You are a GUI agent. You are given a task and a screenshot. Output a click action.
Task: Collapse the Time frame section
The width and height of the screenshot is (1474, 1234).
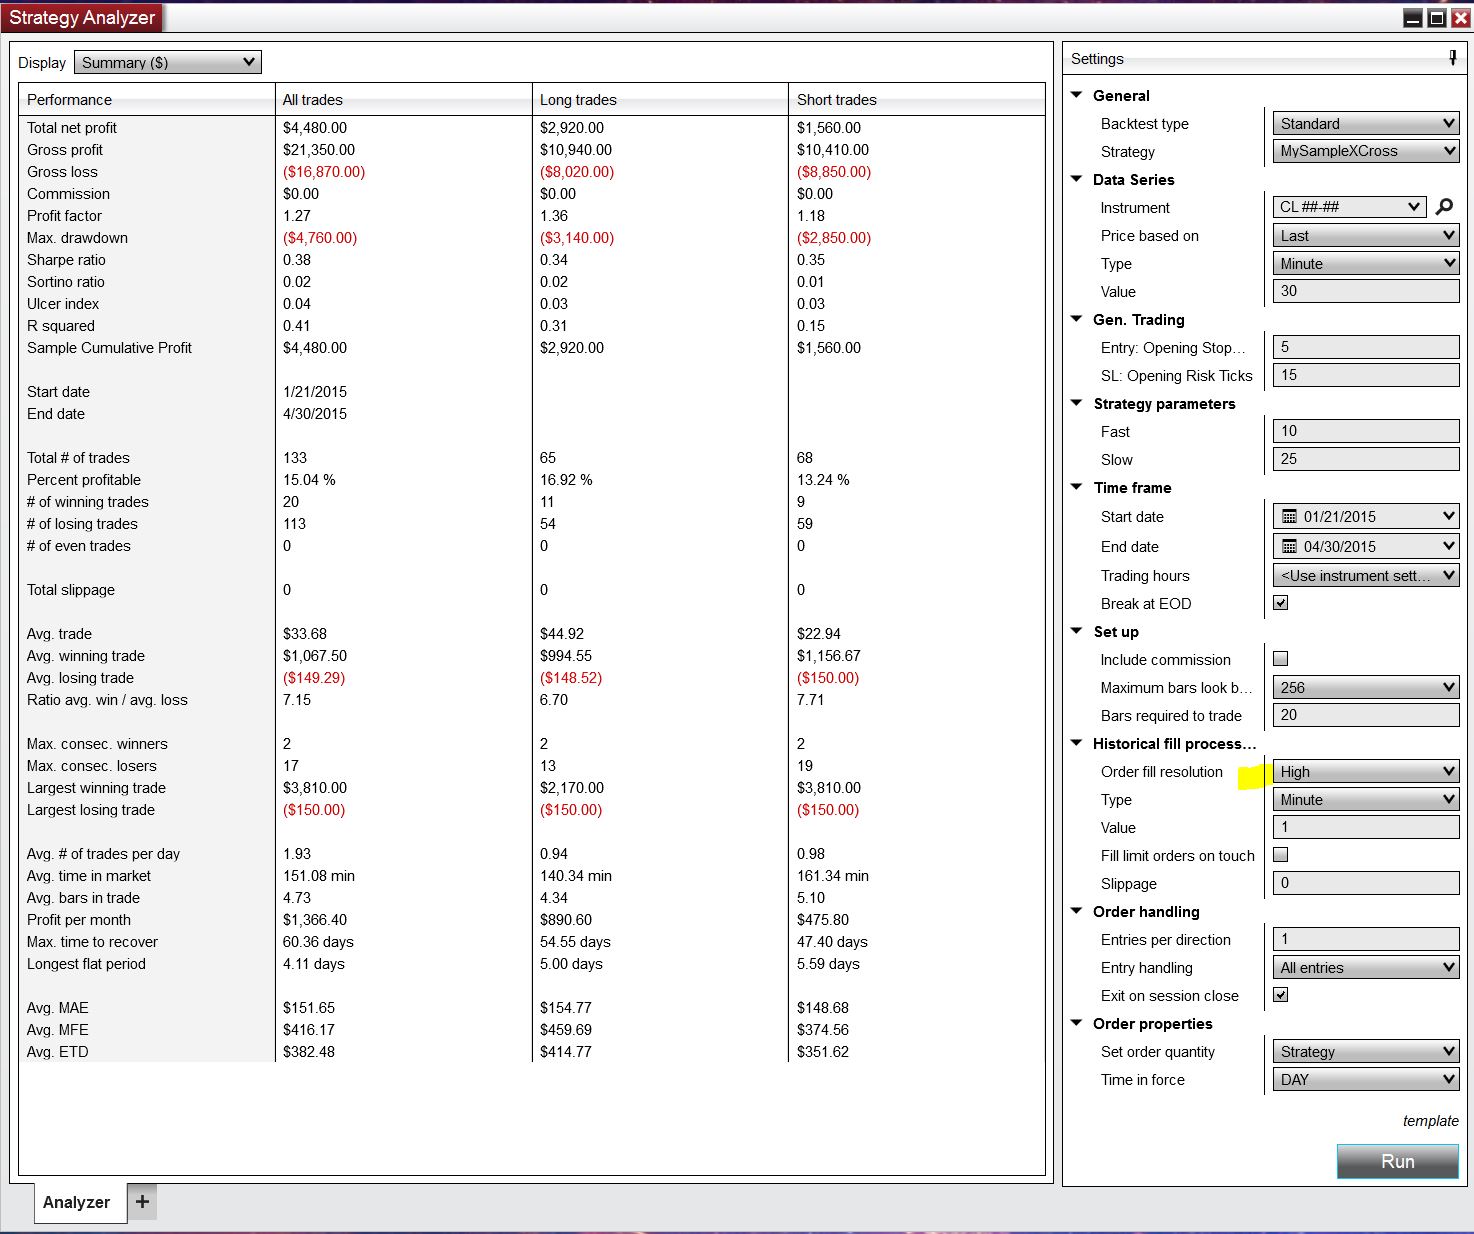(1077, 487)
